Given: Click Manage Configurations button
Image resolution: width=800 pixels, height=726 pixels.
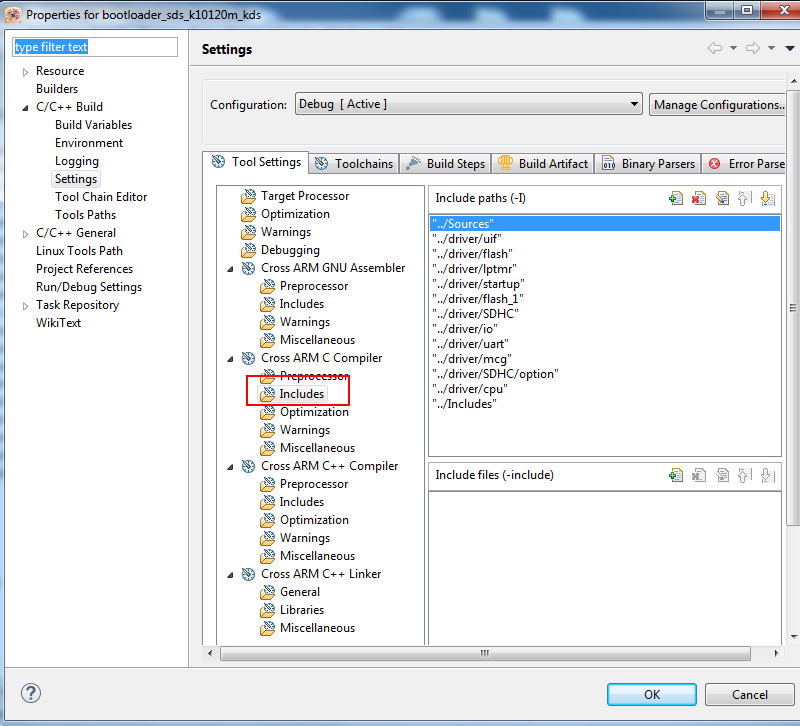Looking at the screenshot, I should [717, 105].
